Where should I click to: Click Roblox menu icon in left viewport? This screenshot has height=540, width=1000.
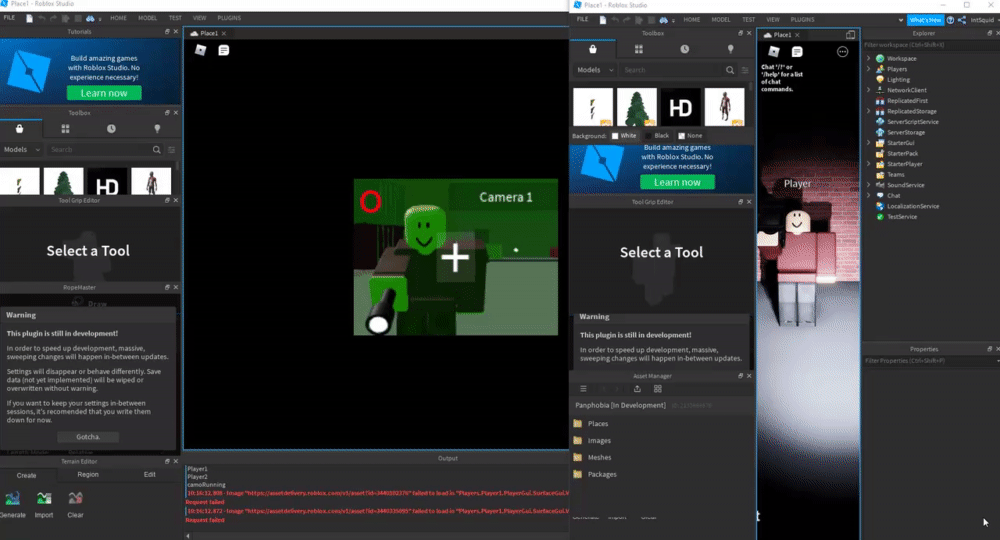(200, 50)
